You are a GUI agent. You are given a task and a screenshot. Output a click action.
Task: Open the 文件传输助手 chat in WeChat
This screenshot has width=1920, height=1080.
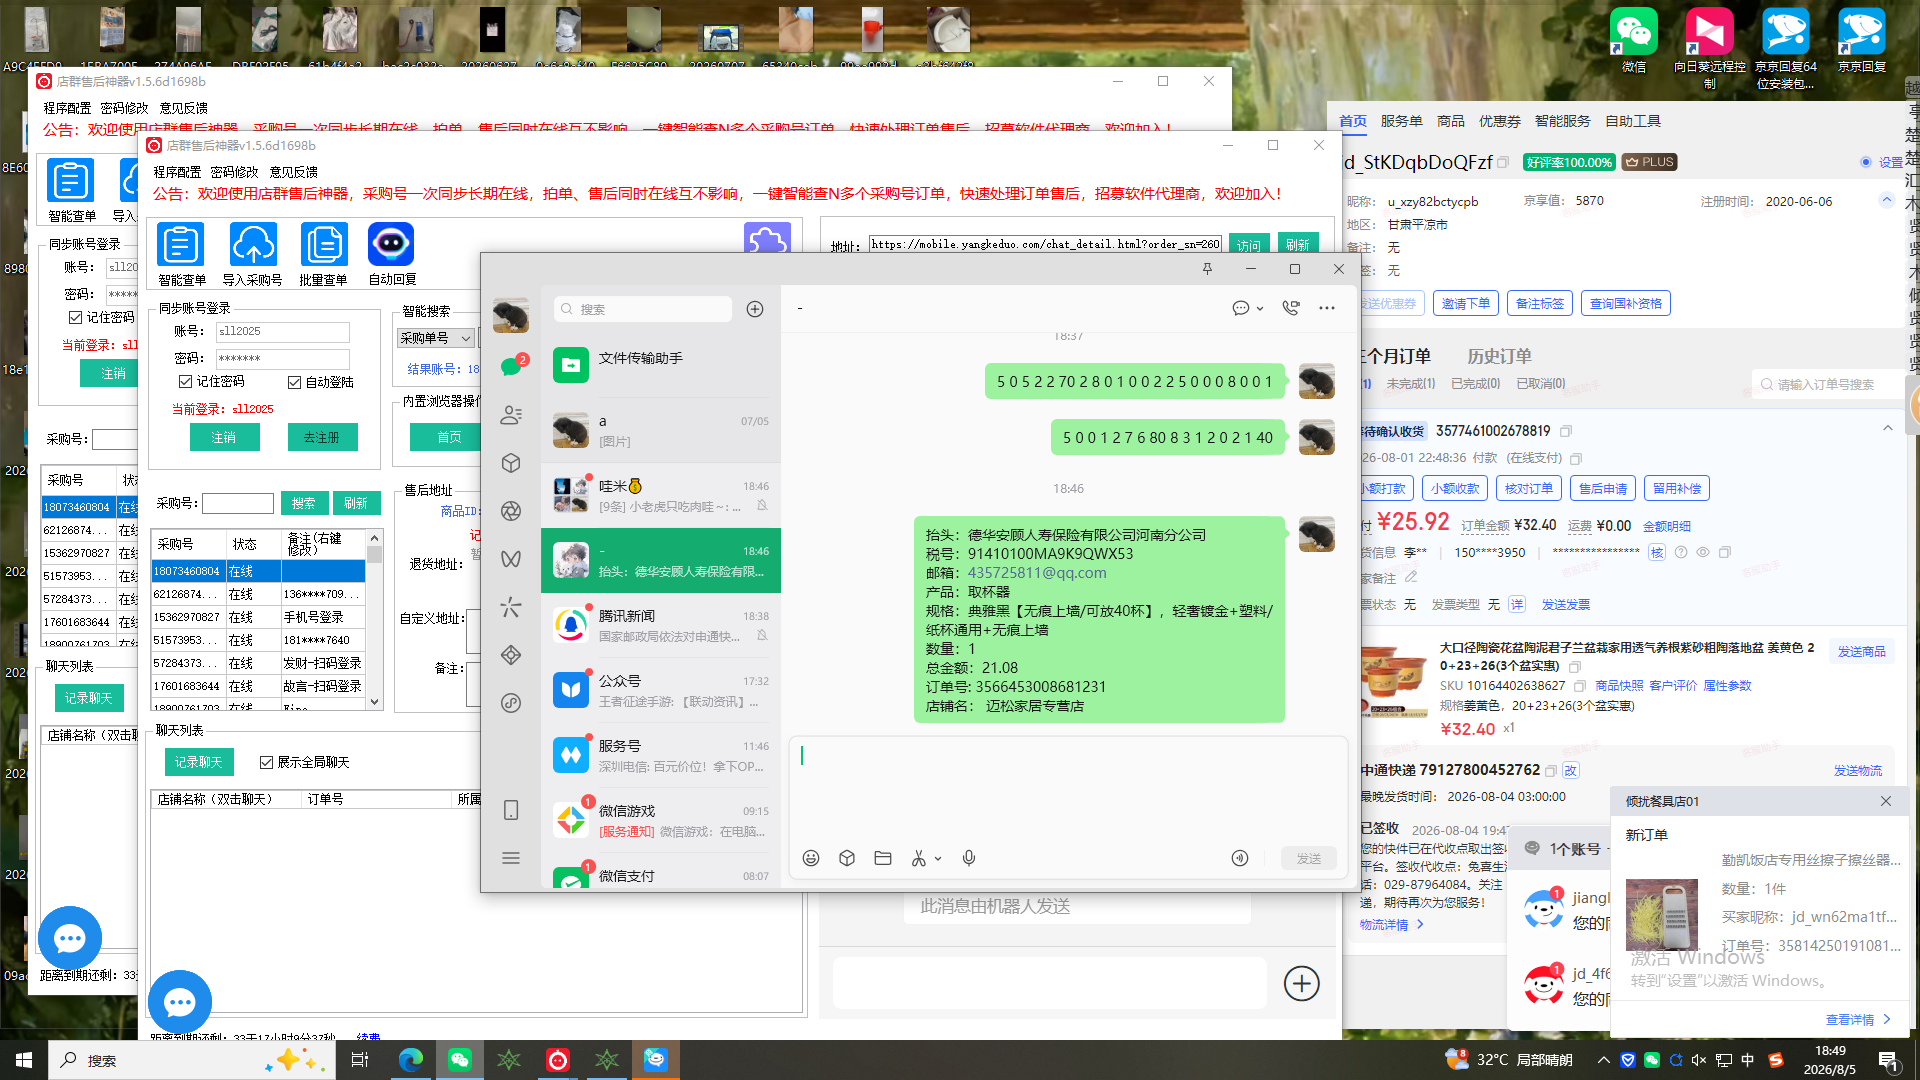click(x=661, y=365)
